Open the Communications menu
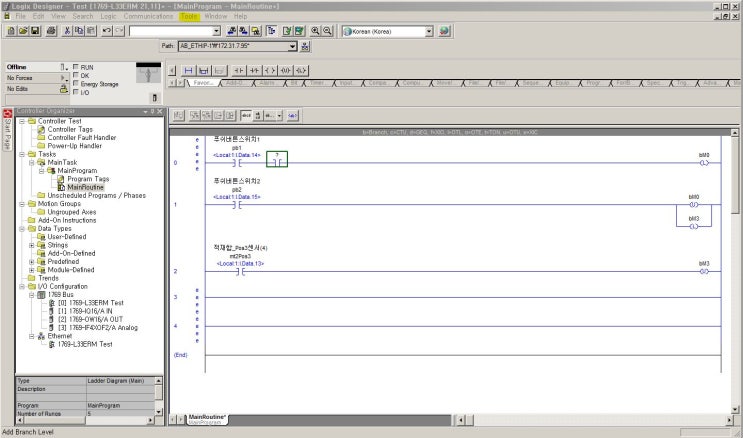The height and width of the screenshot is (438, 743). click(x=149, y=17)
